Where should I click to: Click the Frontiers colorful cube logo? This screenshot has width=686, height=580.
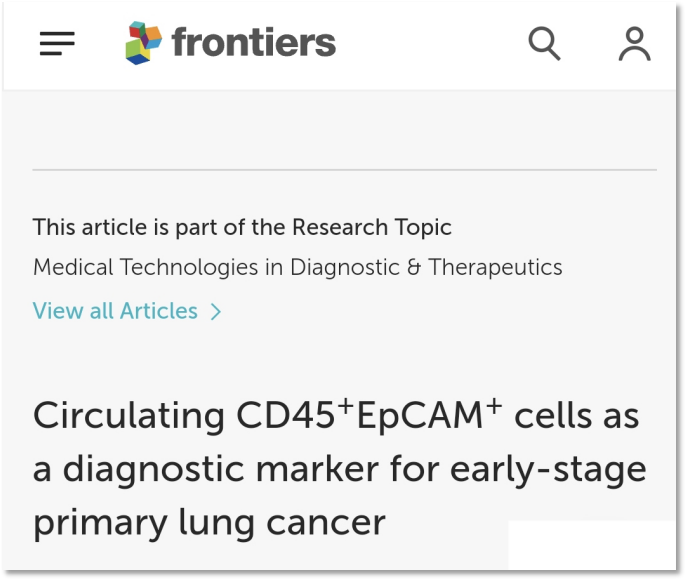(144, 43)
